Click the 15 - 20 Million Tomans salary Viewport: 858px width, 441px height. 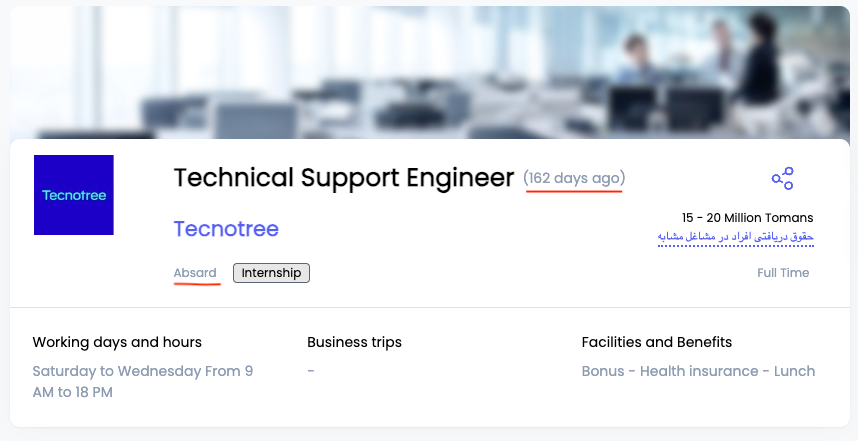coord(747,218)
